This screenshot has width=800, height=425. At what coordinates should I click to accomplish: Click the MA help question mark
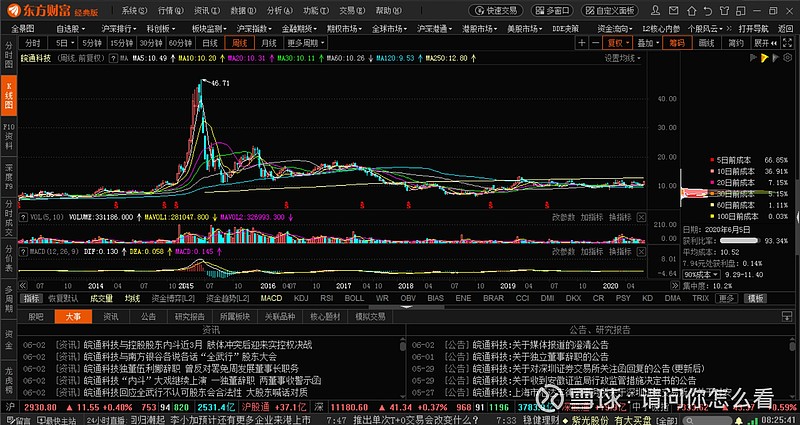point(113,58)
